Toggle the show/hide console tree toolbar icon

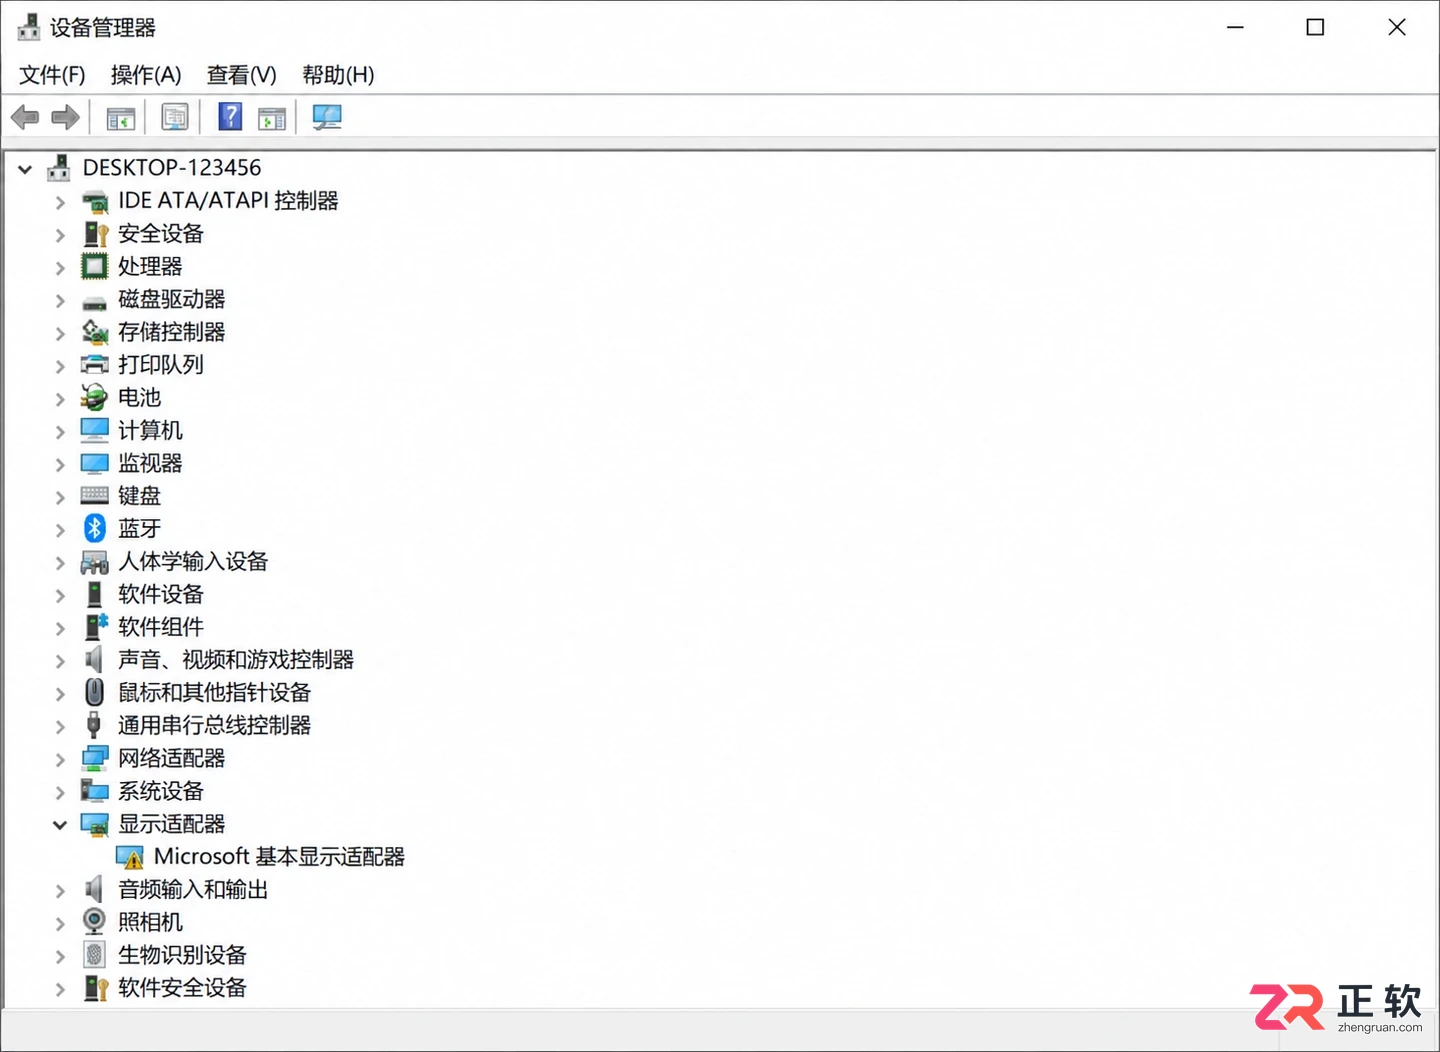tap(121, 118)
